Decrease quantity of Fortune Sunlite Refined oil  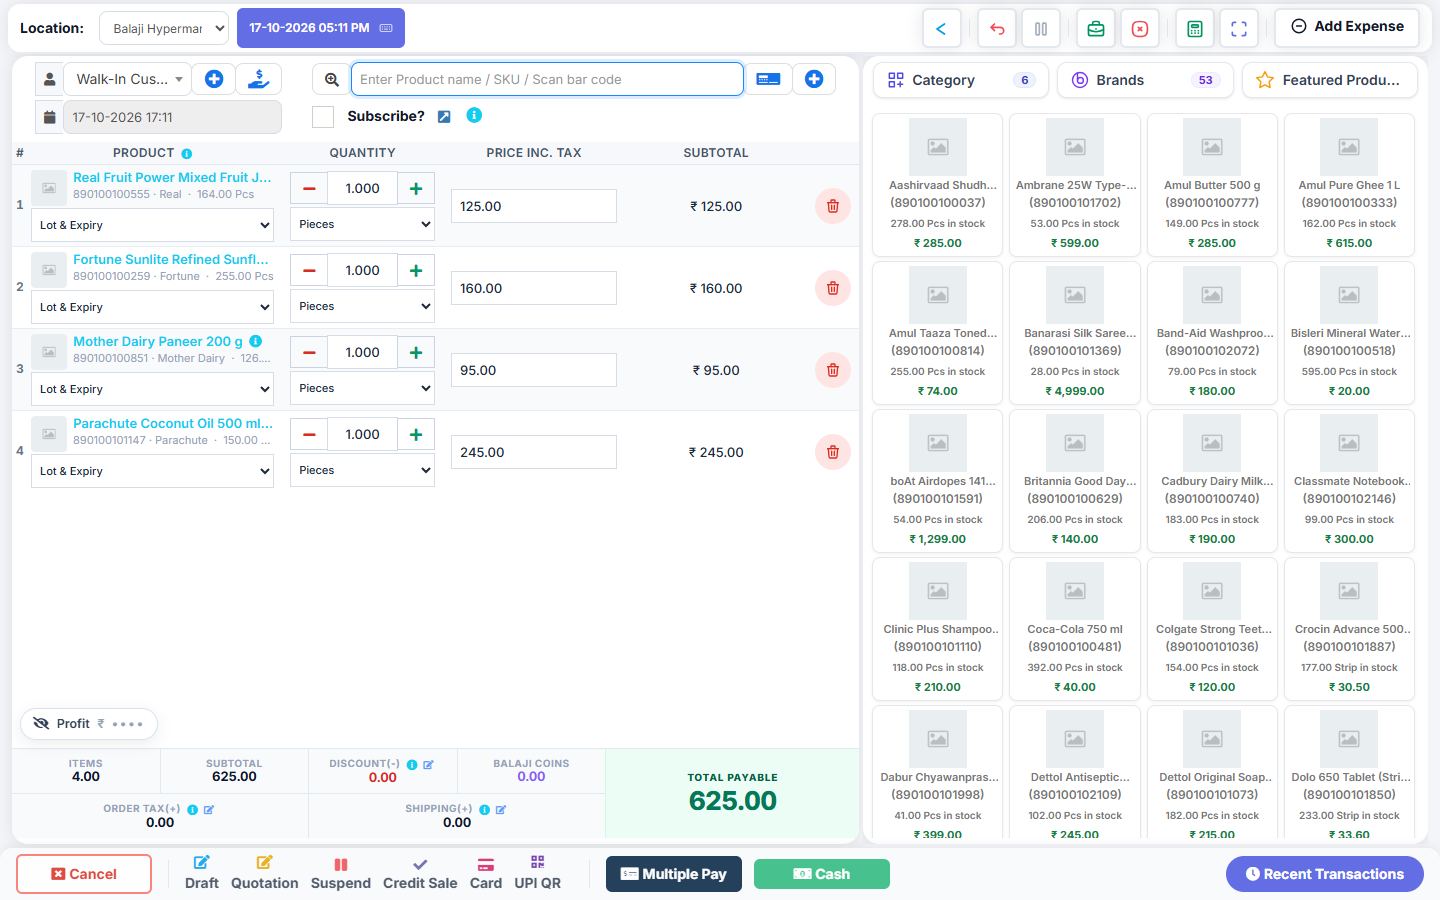point(309,270)
